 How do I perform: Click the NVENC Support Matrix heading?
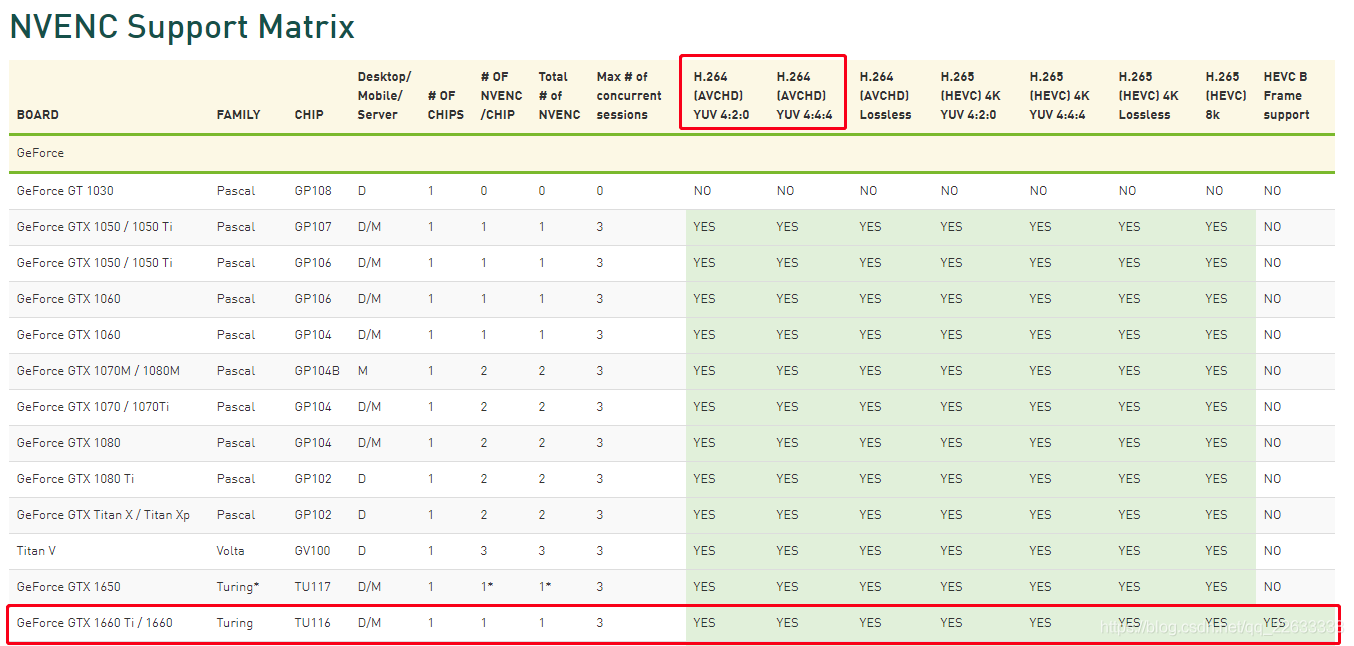(182, 27)
